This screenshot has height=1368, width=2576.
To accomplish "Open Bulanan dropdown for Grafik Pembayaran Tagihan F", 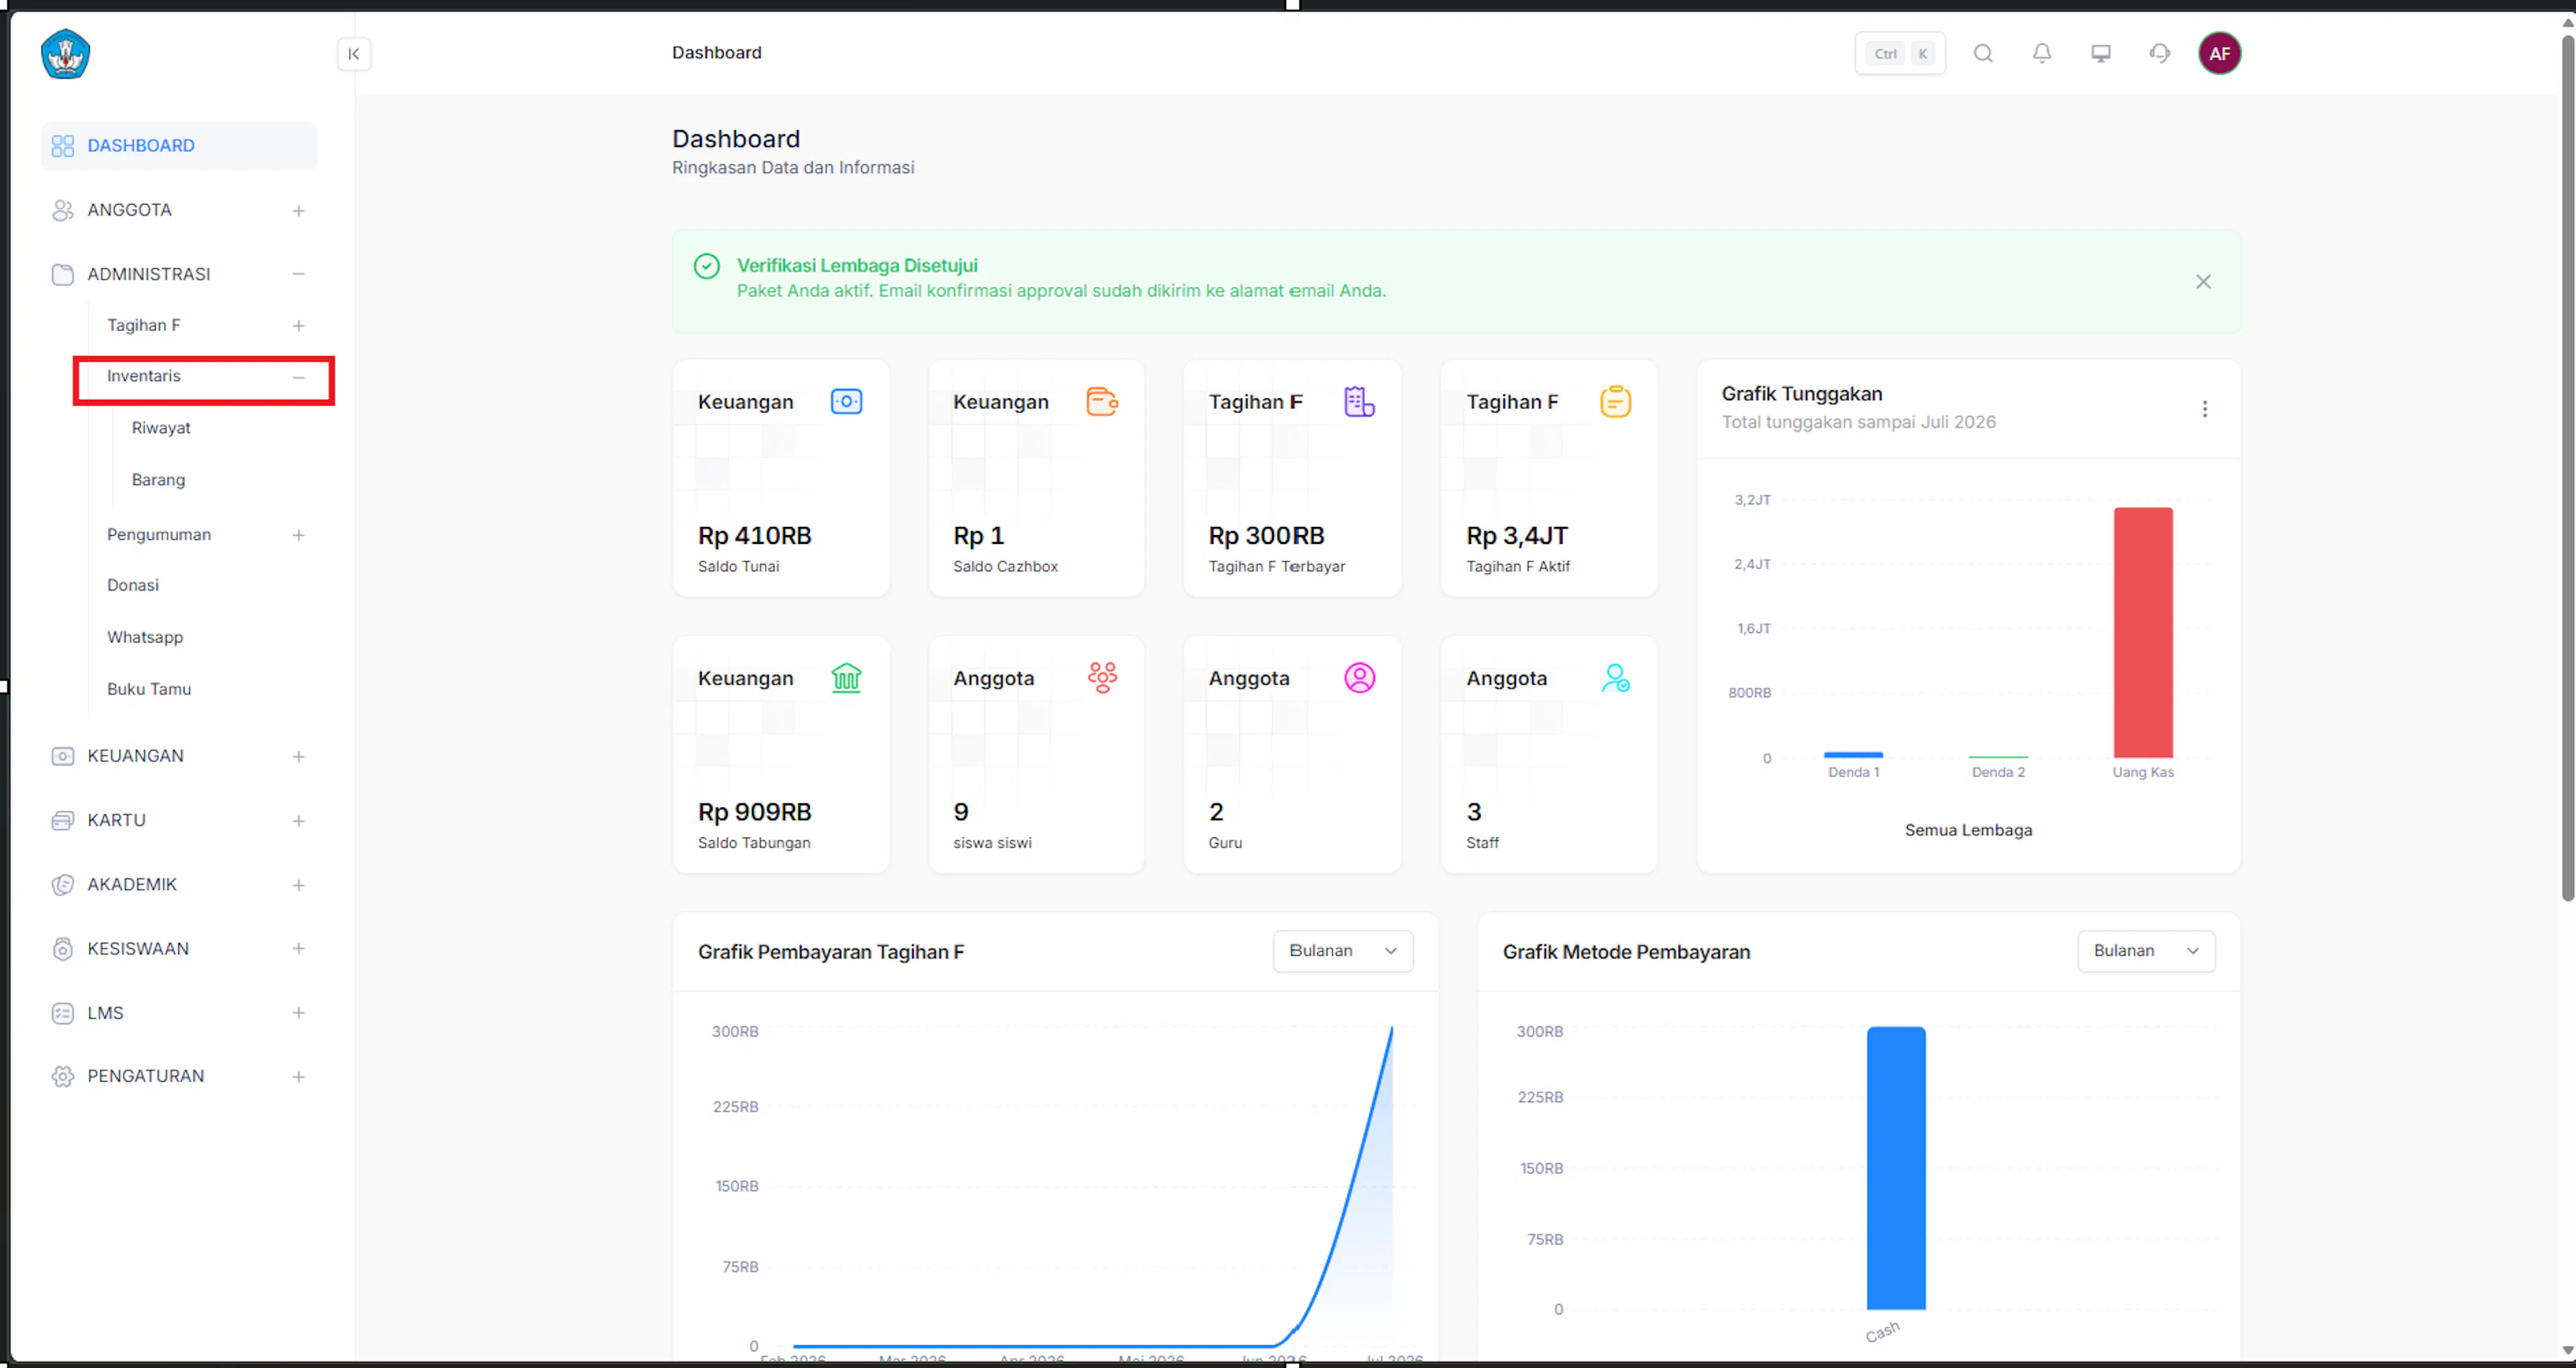I will point(1342,951).
